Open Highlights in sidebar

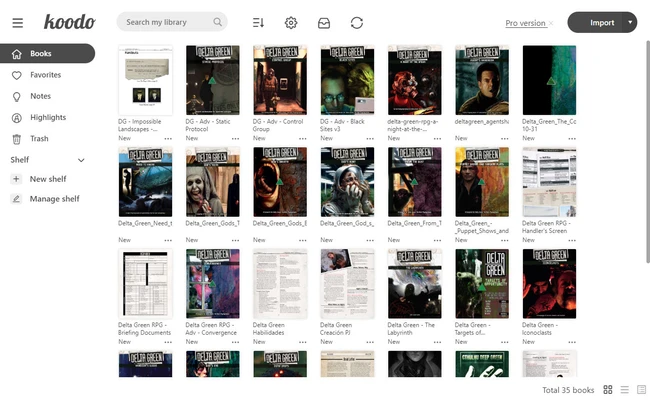pos(48,117)
